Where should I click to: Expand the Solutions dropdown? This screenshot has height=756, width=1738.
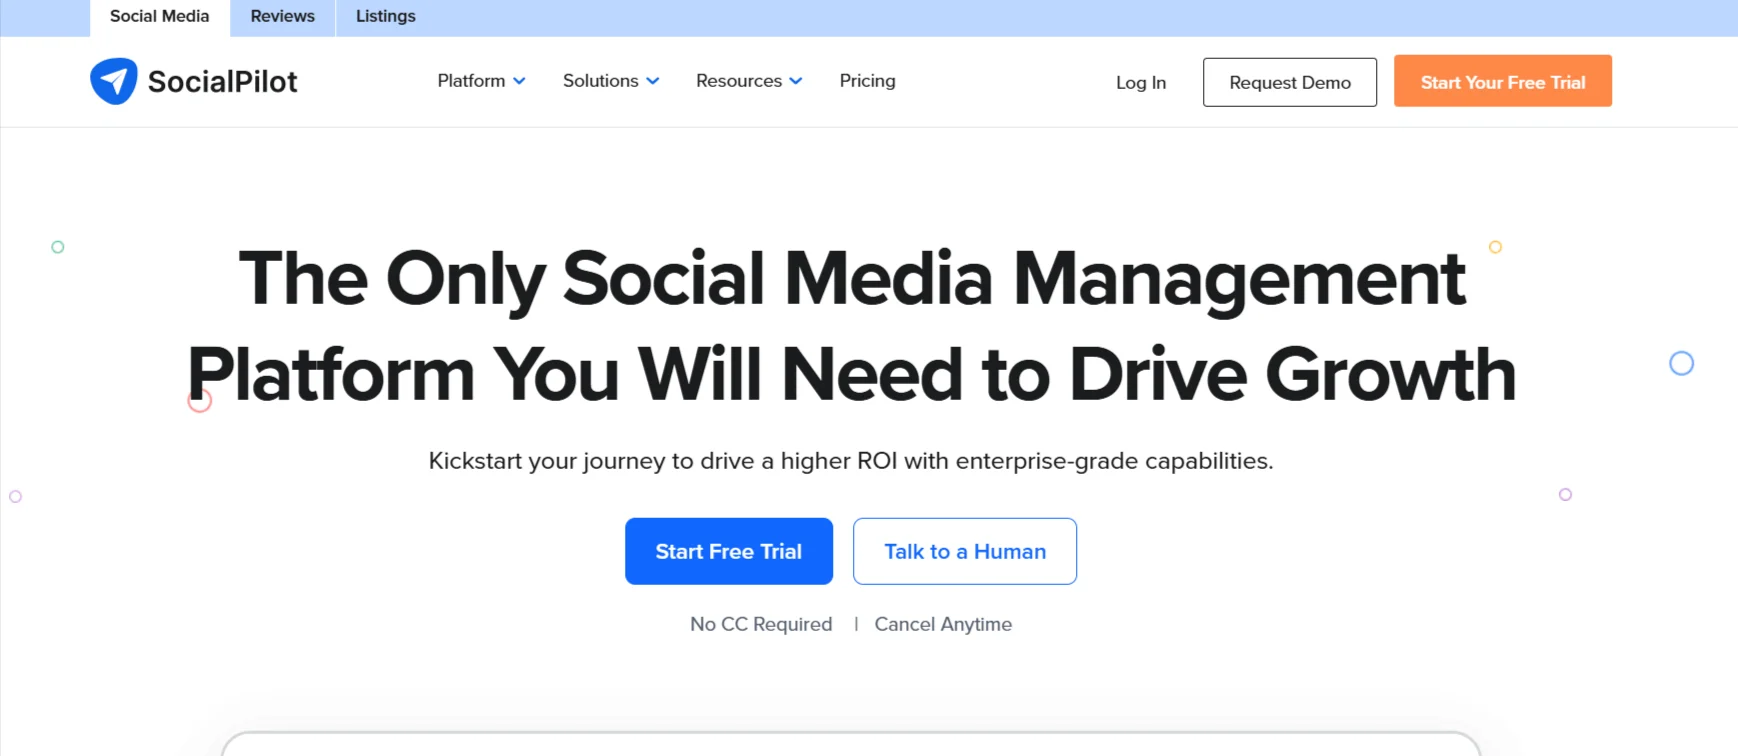click(x=653, y=81)
